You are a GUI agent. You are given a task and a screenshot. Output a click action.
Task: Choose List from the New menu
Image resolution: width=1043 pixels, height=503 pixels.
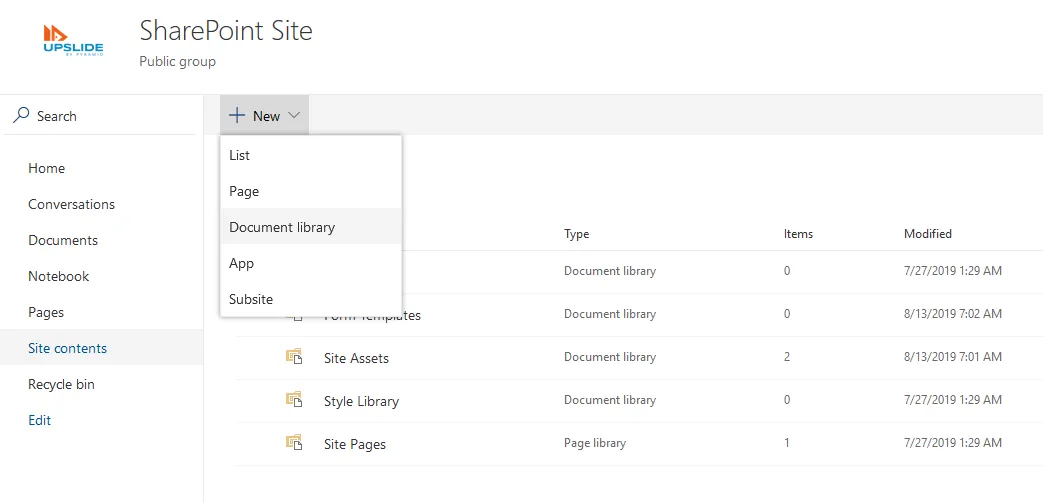[x=311, y=155]
